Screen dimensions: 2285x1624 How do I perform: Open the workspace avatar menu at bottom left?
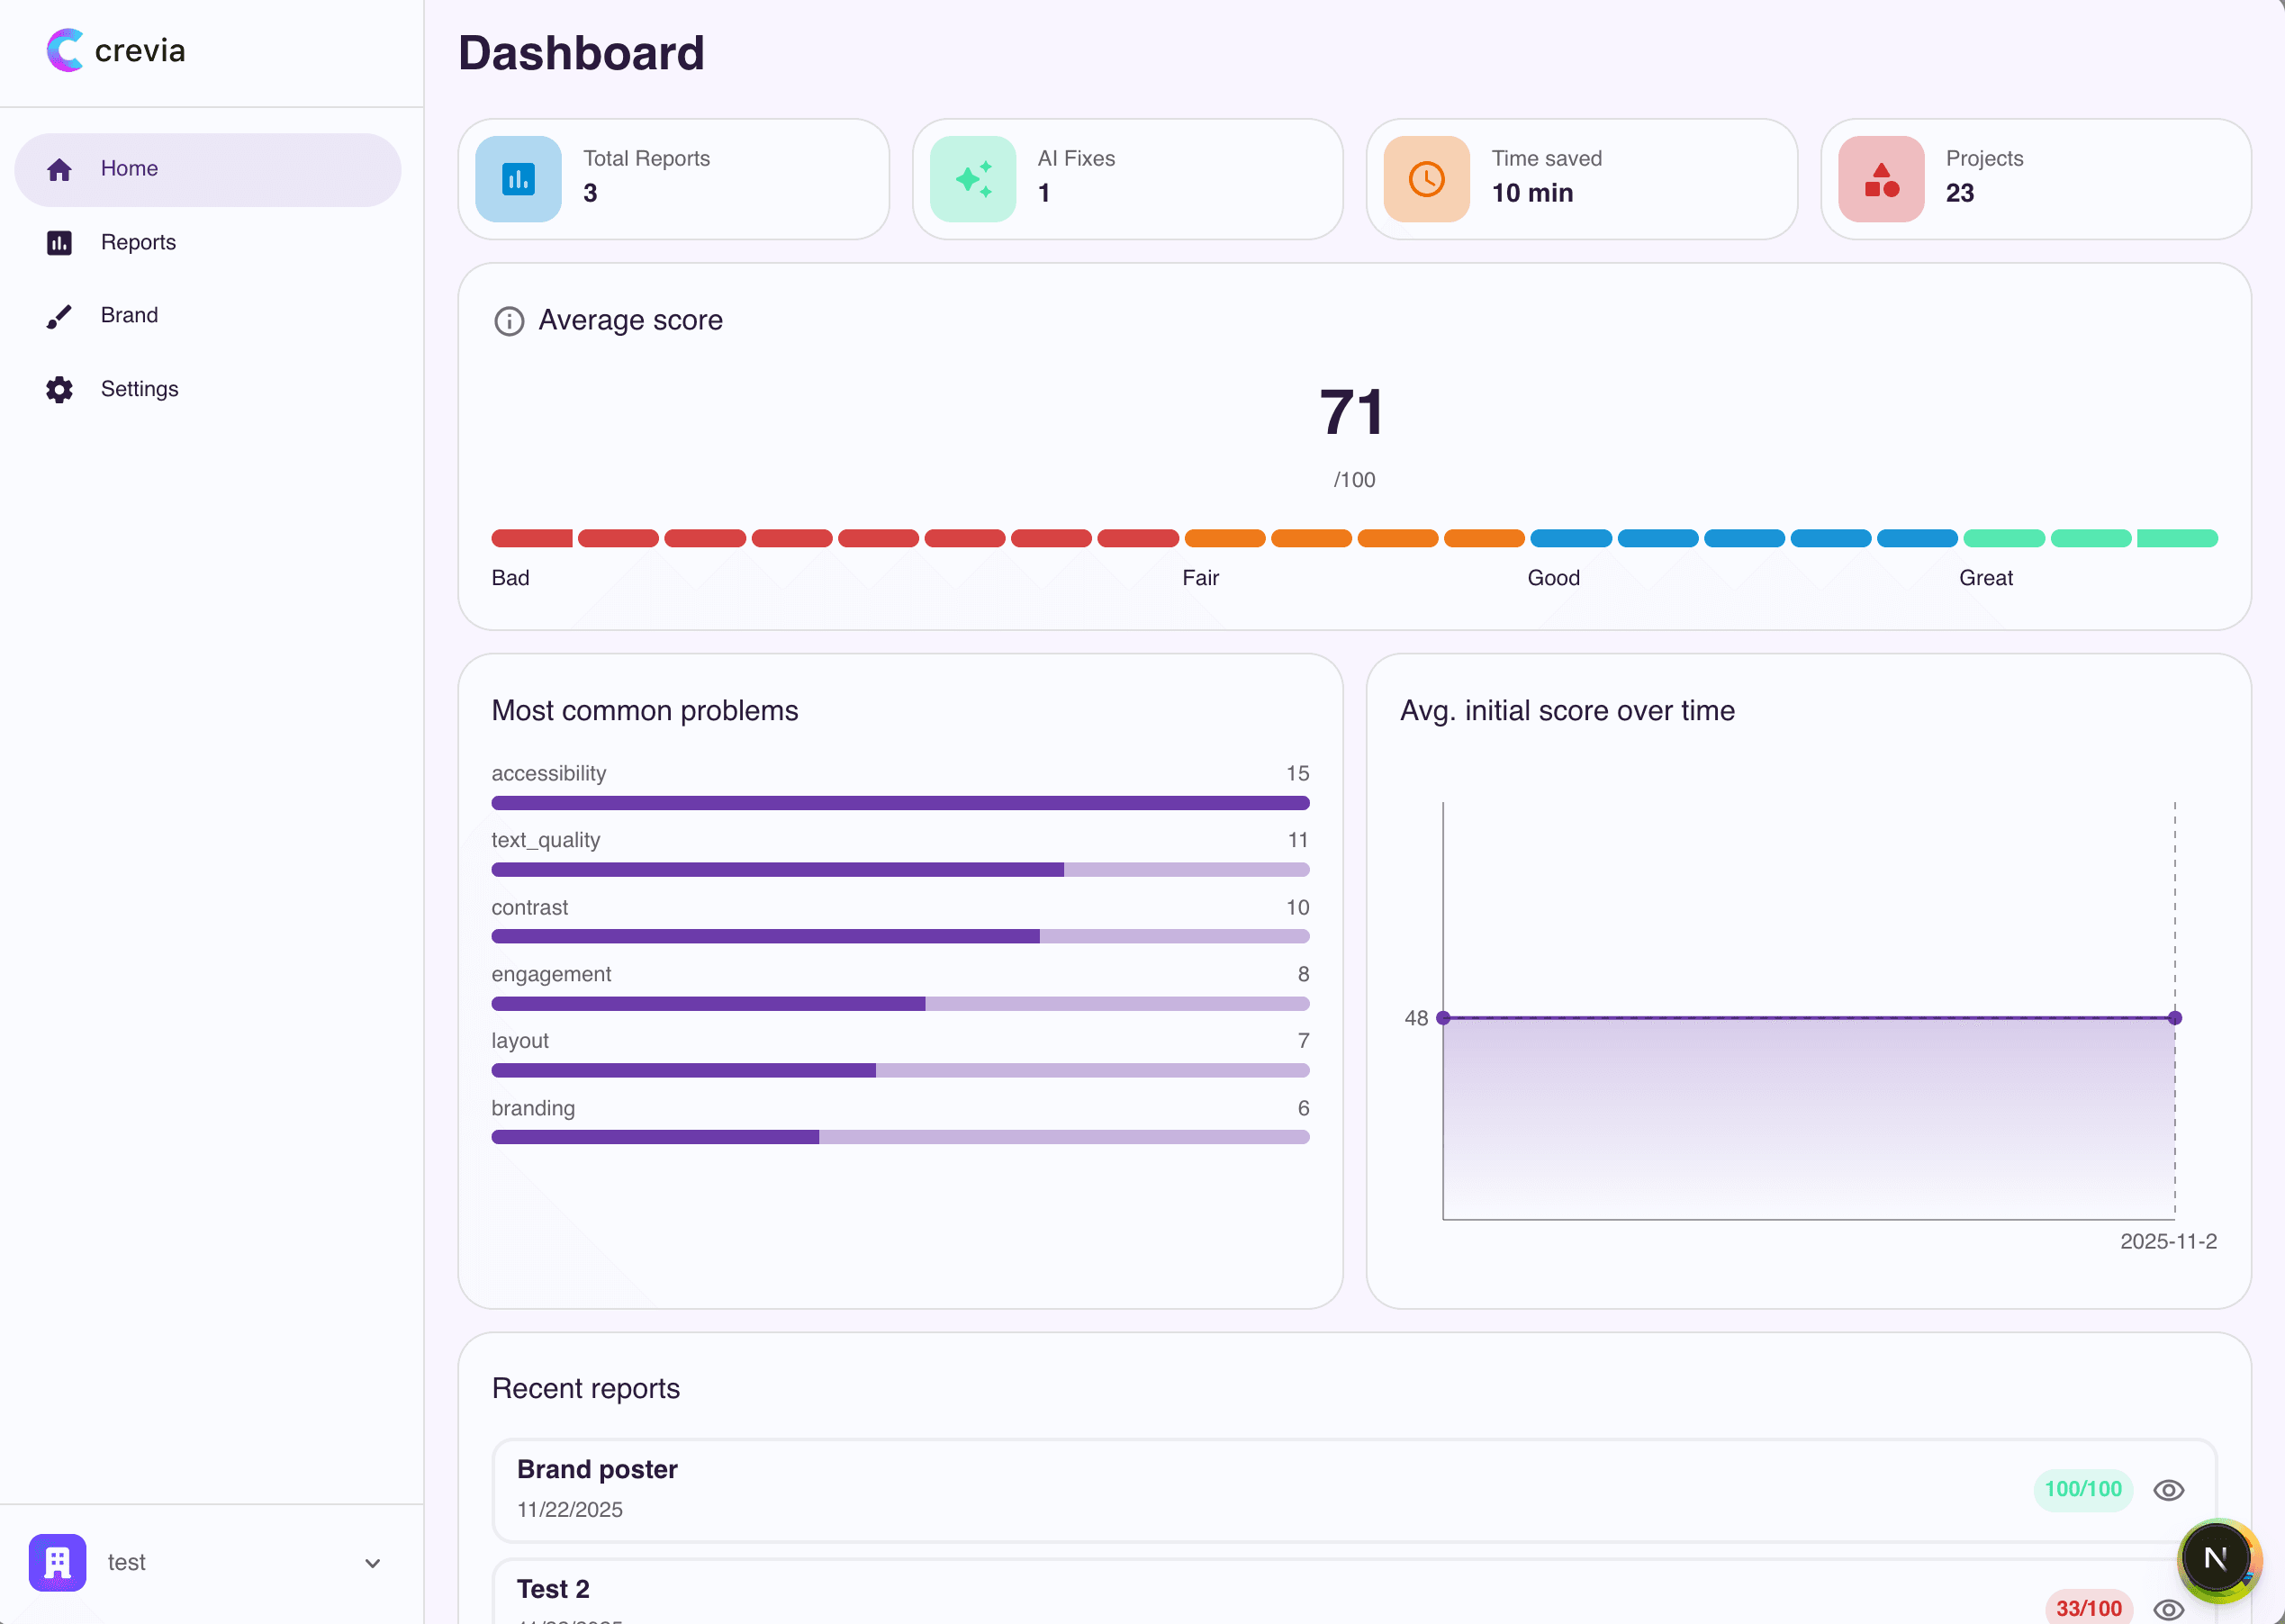click(x=57, y=1562)
